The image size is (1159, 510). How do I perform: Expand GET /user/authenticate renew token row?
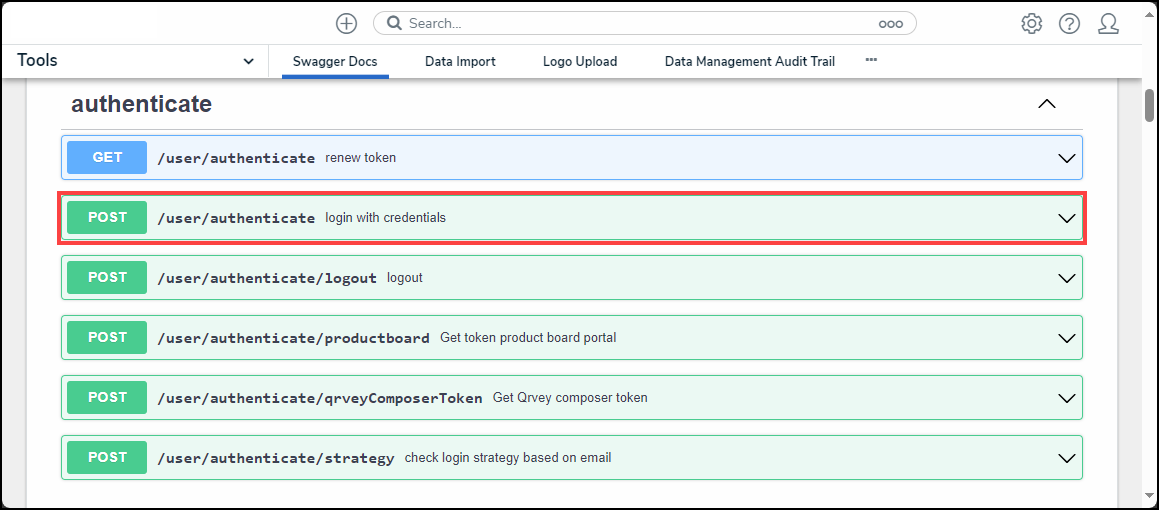(x=1067, y=158)
